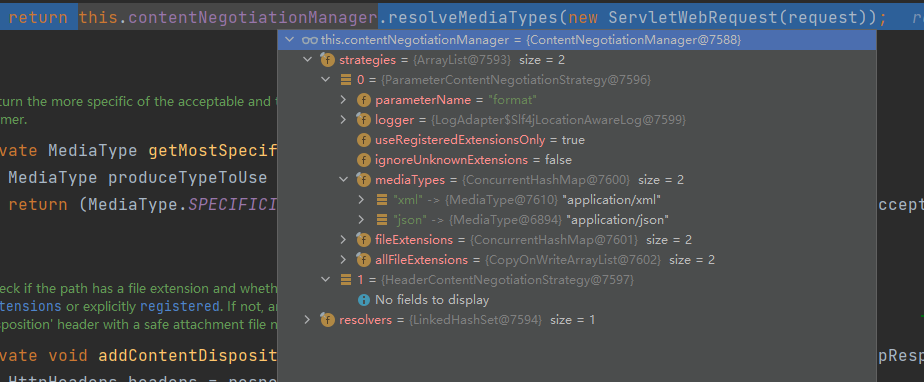This screenshot has height=382, width=924.
Task: Click the field icon beside fileExtensions
Action: 364,240
